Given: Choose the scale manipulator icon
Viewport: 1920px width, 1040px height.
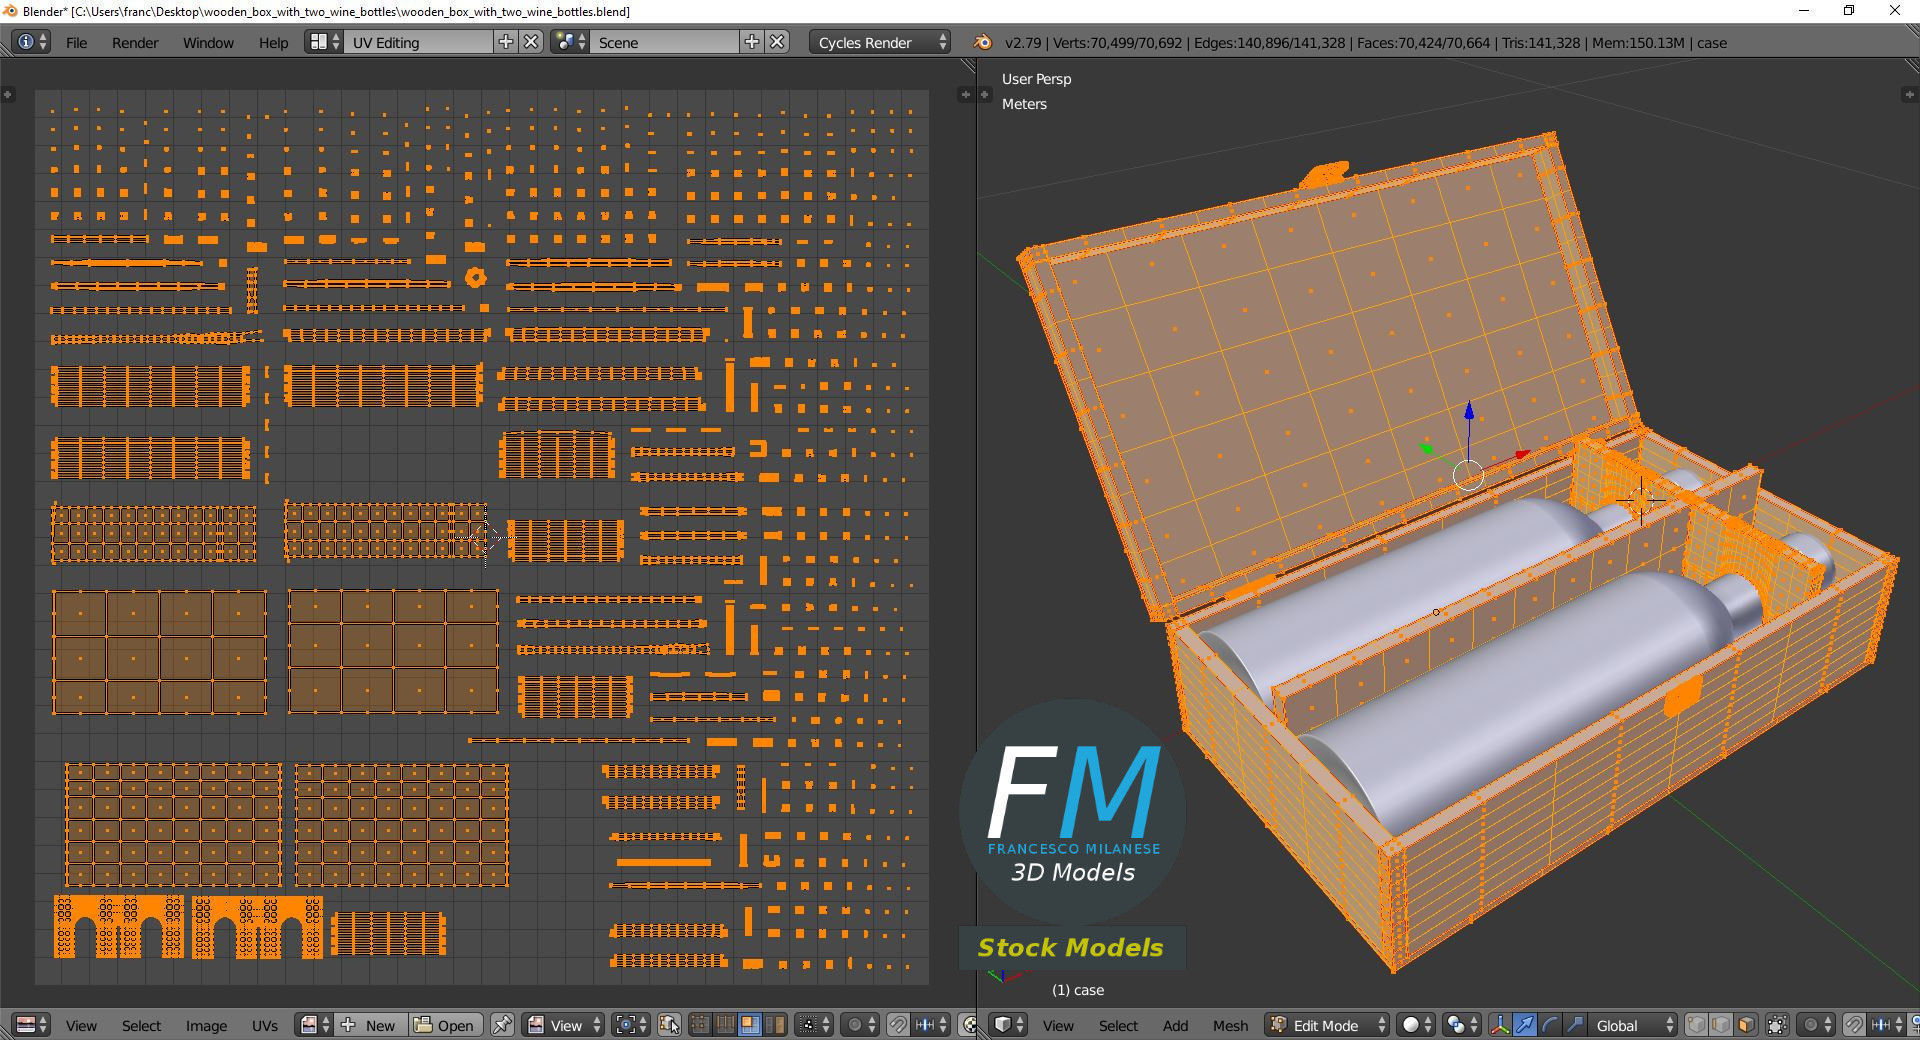Looking at the screenshot, I should 1574,1025.
